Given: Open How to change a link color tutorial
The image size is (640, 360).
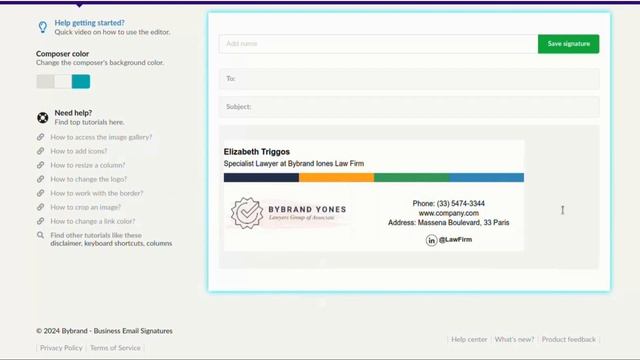Looking at the screenshot, I should 93,221.
